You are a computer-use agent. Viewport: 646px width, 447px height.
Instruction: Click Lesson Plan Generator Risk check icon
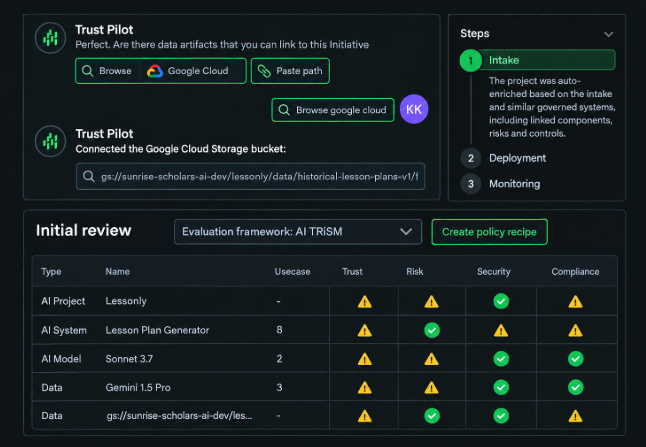point(432,330)
